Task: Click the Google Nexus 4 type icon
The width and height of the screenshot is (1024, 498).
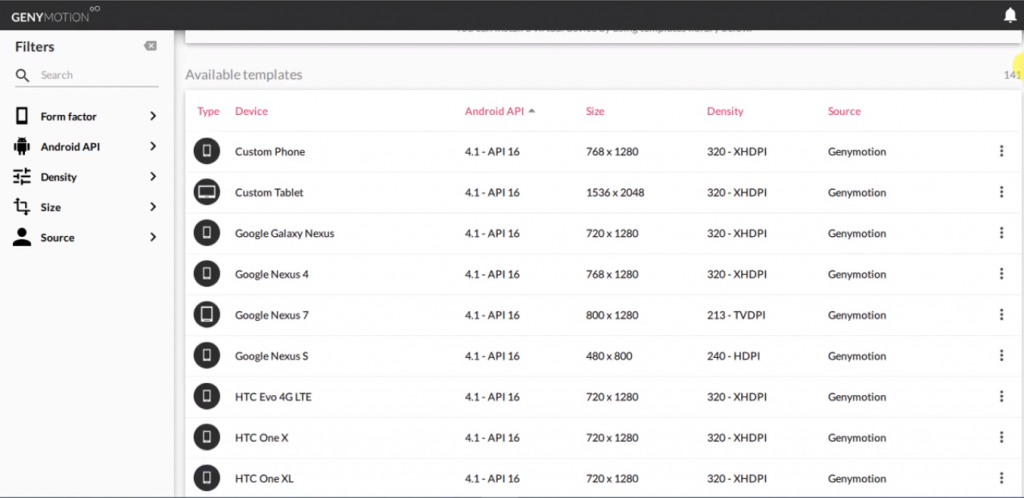Action: [x=207, y=274]
